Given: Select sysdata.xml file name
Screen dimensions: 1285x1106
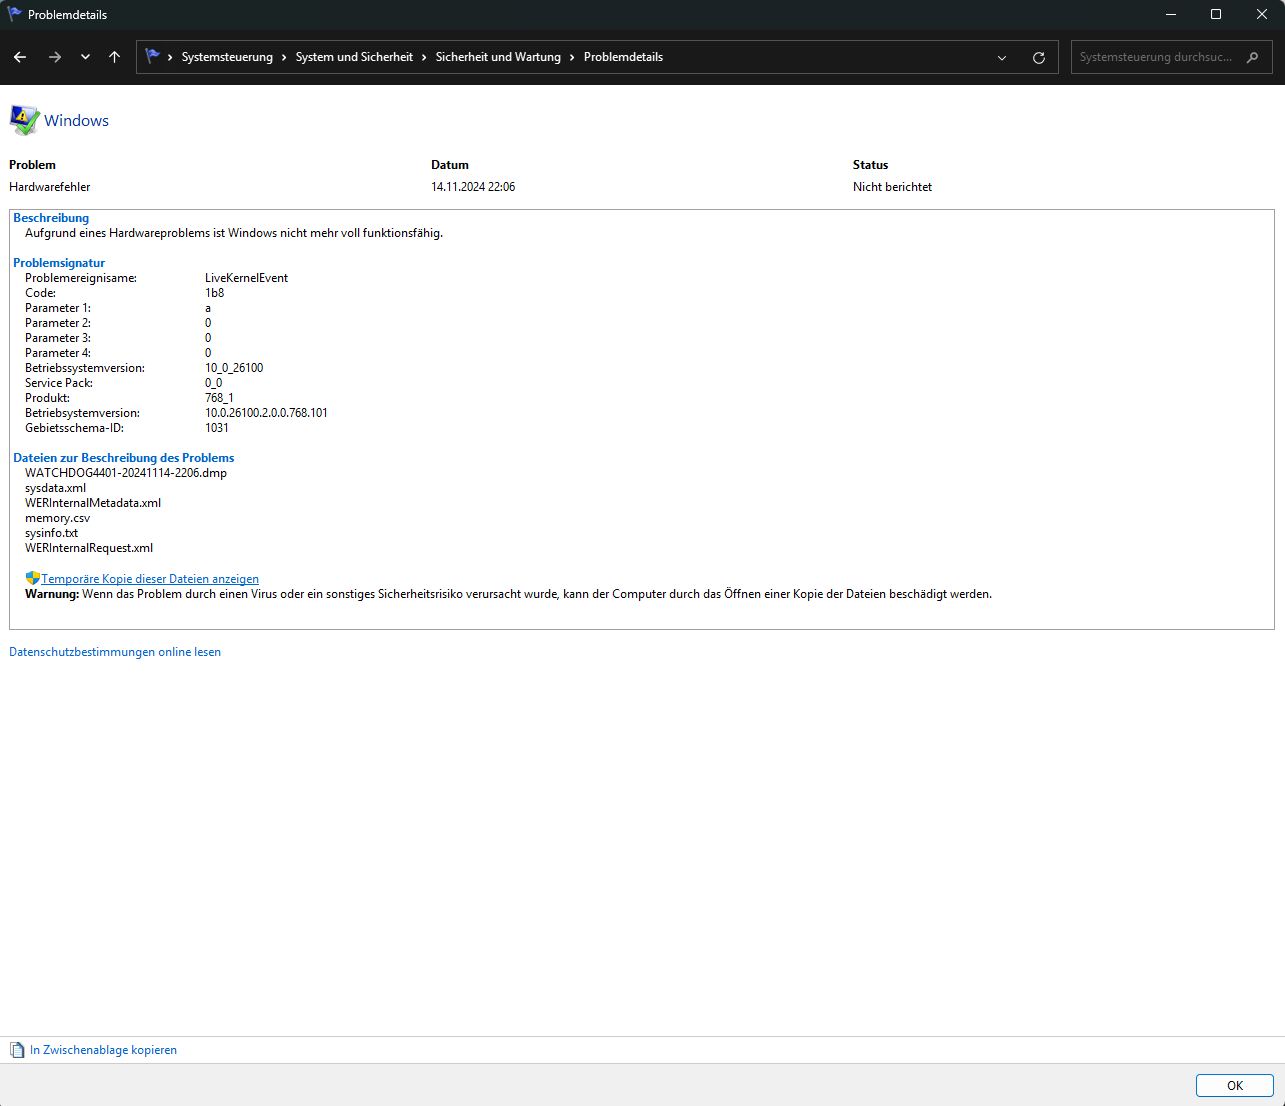Looking at the screenshot, I should pos(55,488).
